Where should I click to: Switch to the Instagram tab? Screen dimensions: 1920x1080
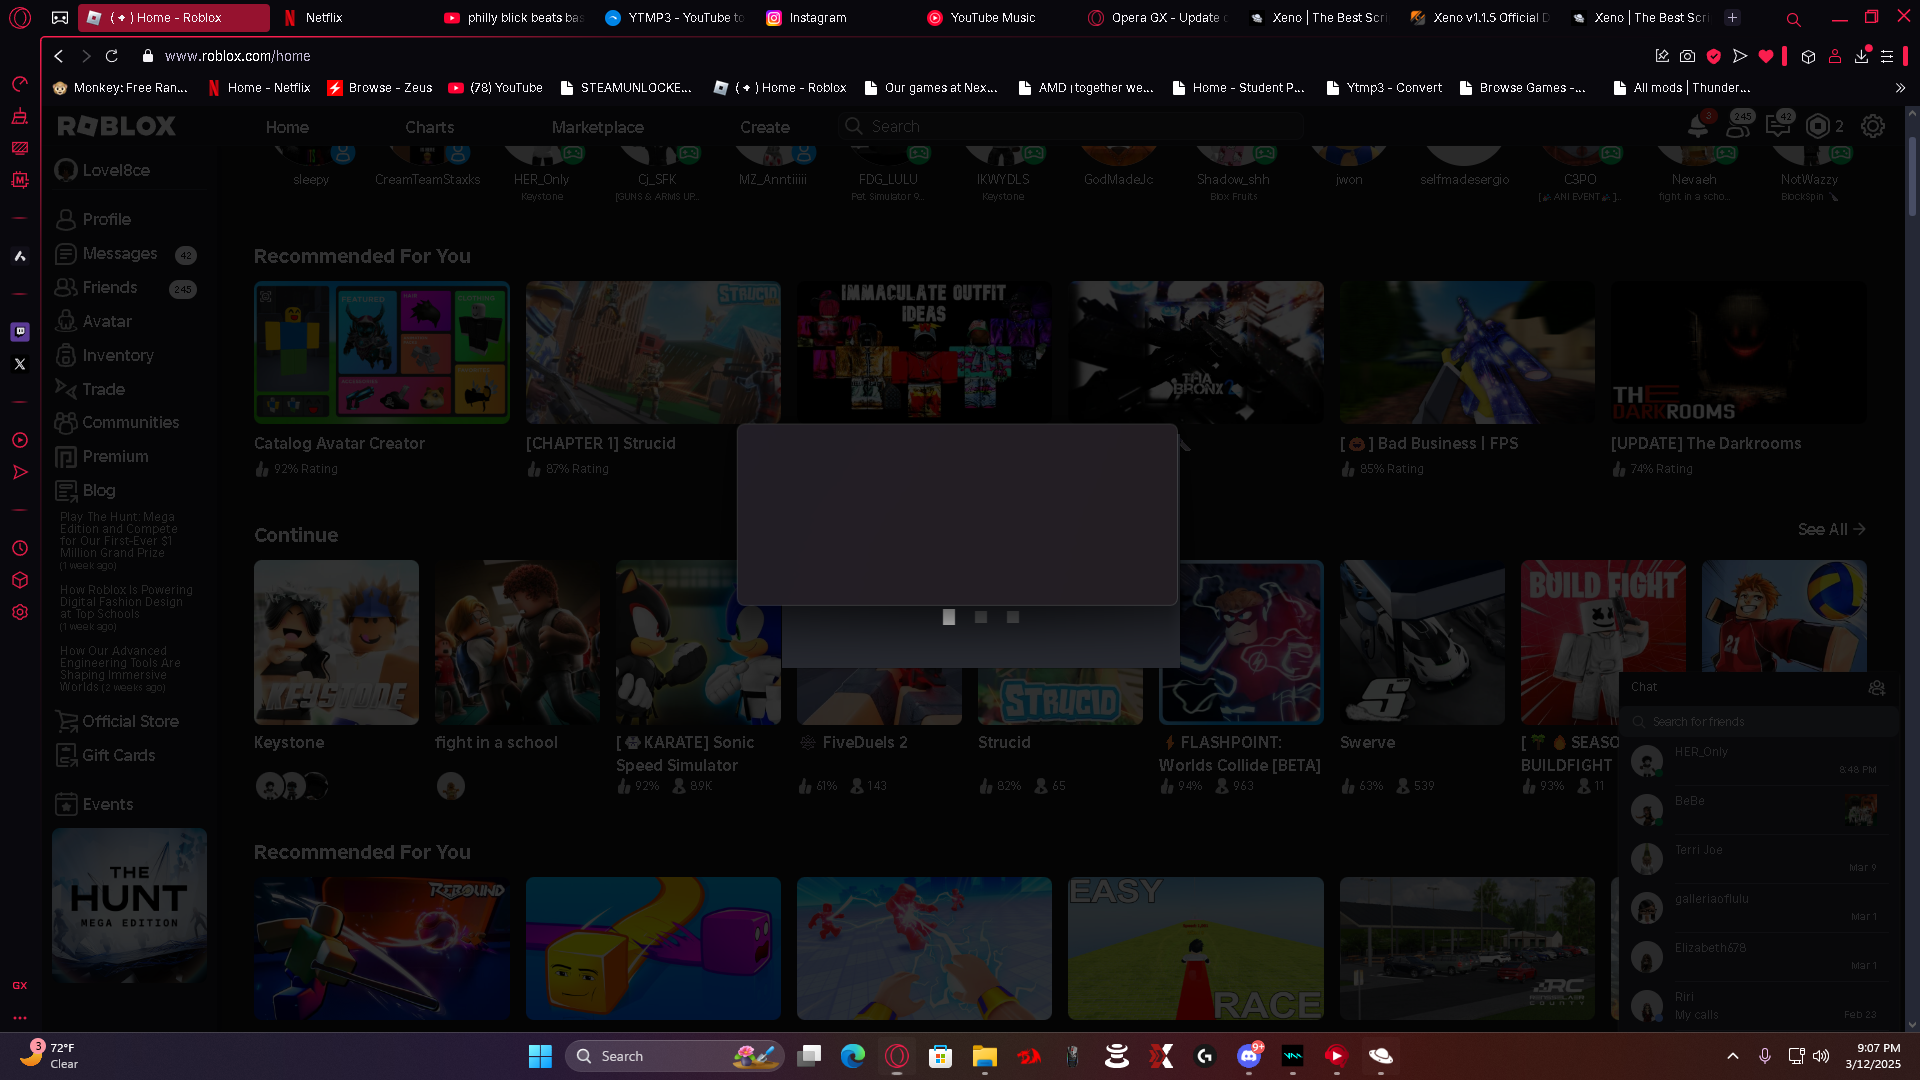point(836,18)
